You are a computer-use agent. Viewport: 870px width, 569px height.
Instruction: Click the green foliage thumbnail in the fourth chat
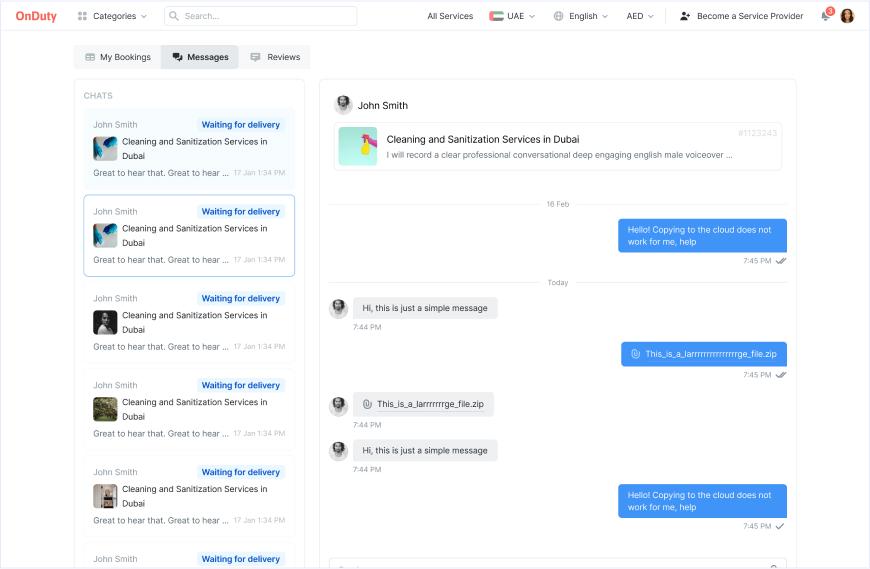click(105, 409)
